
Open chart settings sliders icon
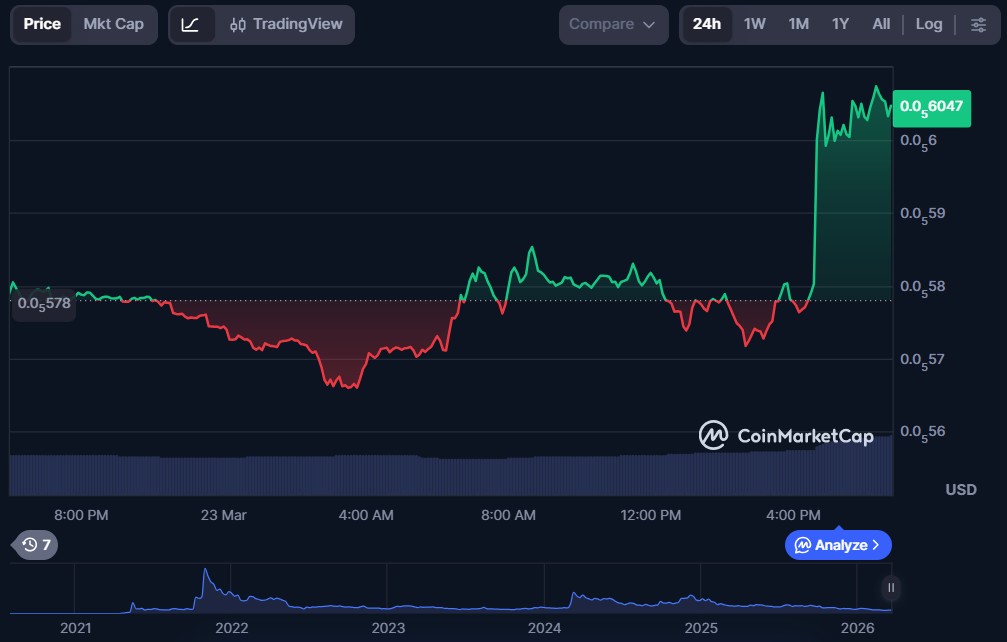tap(978, 24)
